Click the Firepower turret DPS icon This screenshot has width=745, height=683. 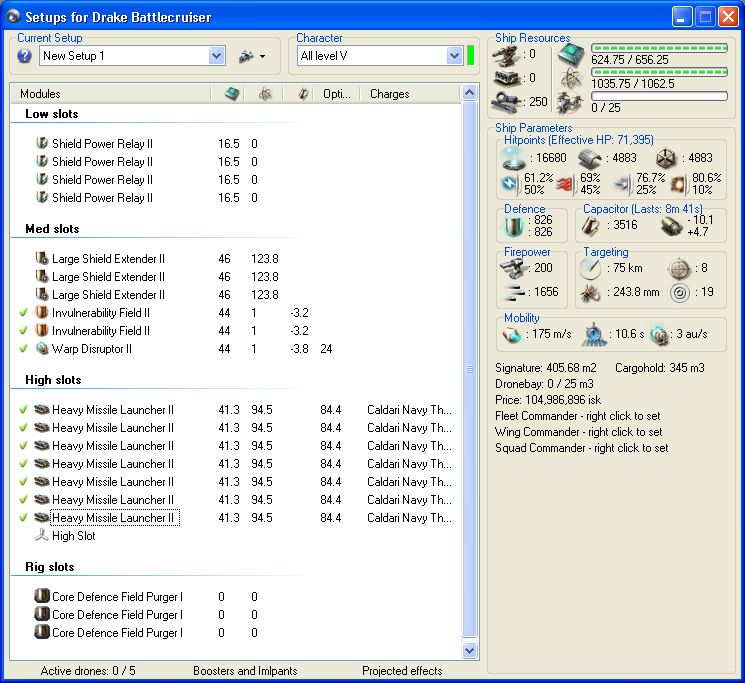[x=514, y=268]
